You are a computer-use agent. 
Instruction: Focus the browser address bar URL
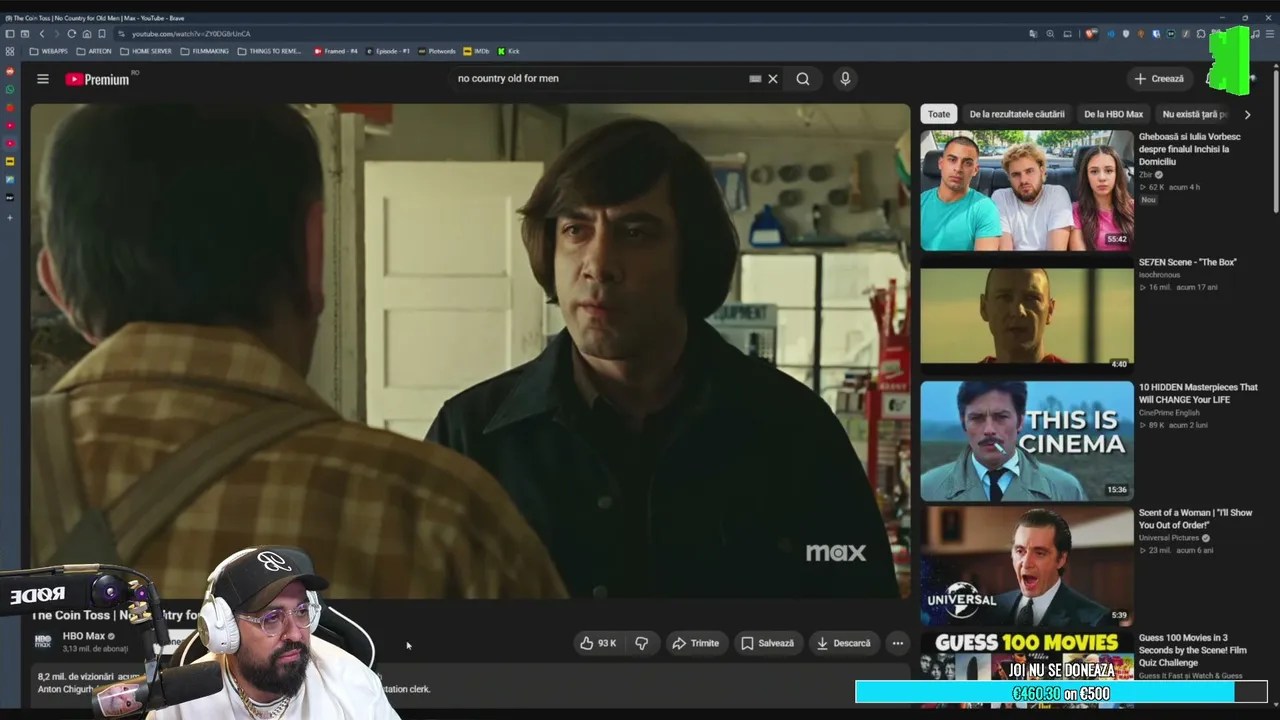point(191,34)
